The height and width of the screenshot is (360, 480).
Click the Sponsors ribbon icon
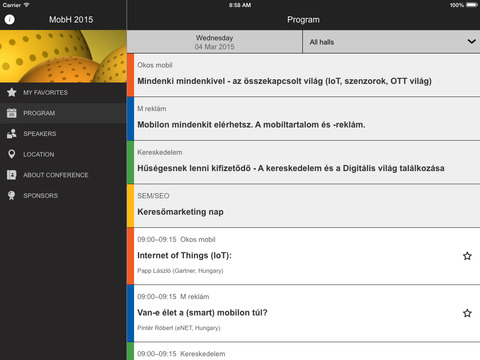coord(12,195)
